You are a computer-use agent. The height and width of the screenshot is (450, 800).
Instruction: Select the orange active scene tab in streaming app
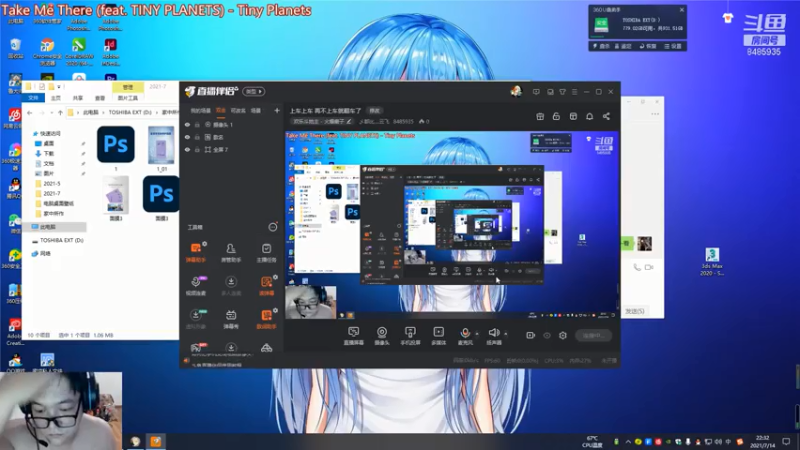click(220, 110)
